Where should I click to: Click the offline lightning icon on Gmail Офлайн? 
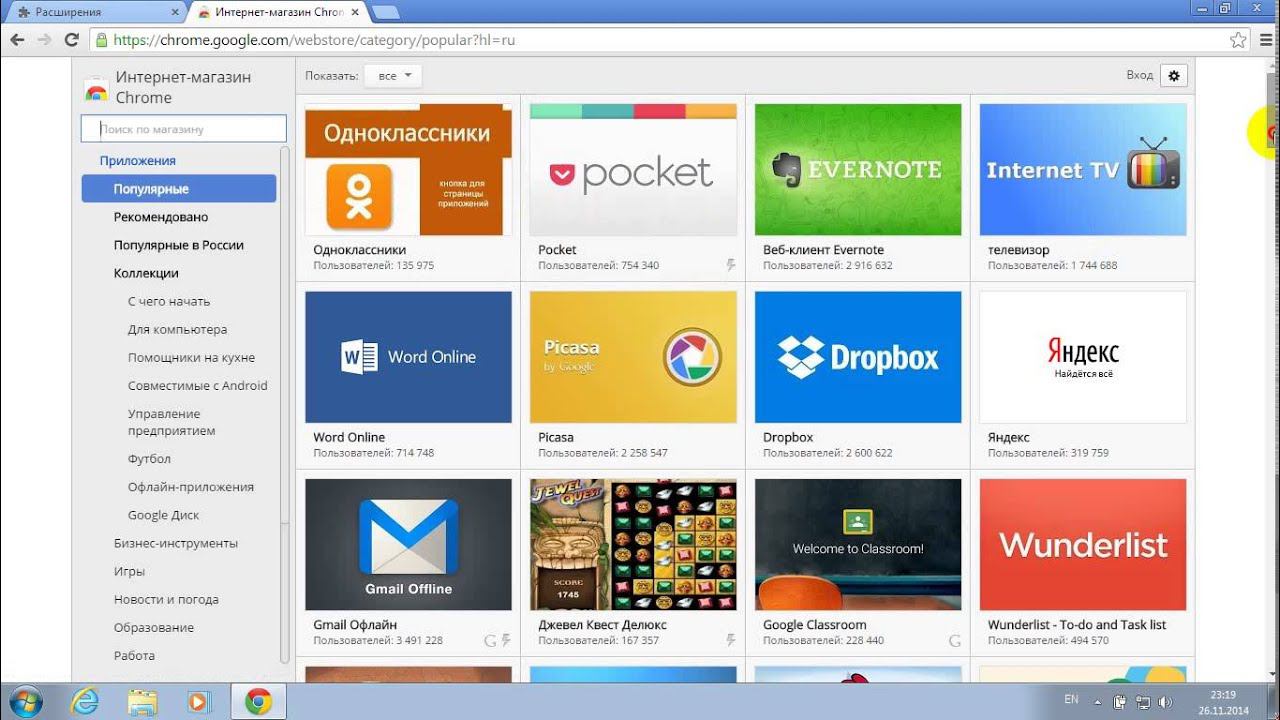[x=506, y=640]
